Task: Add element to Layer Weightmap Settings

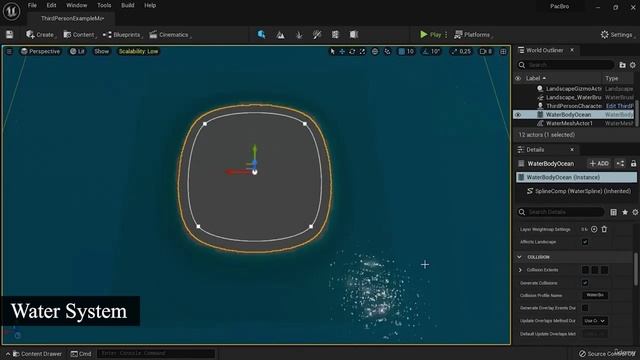Action: click(594, 229)
